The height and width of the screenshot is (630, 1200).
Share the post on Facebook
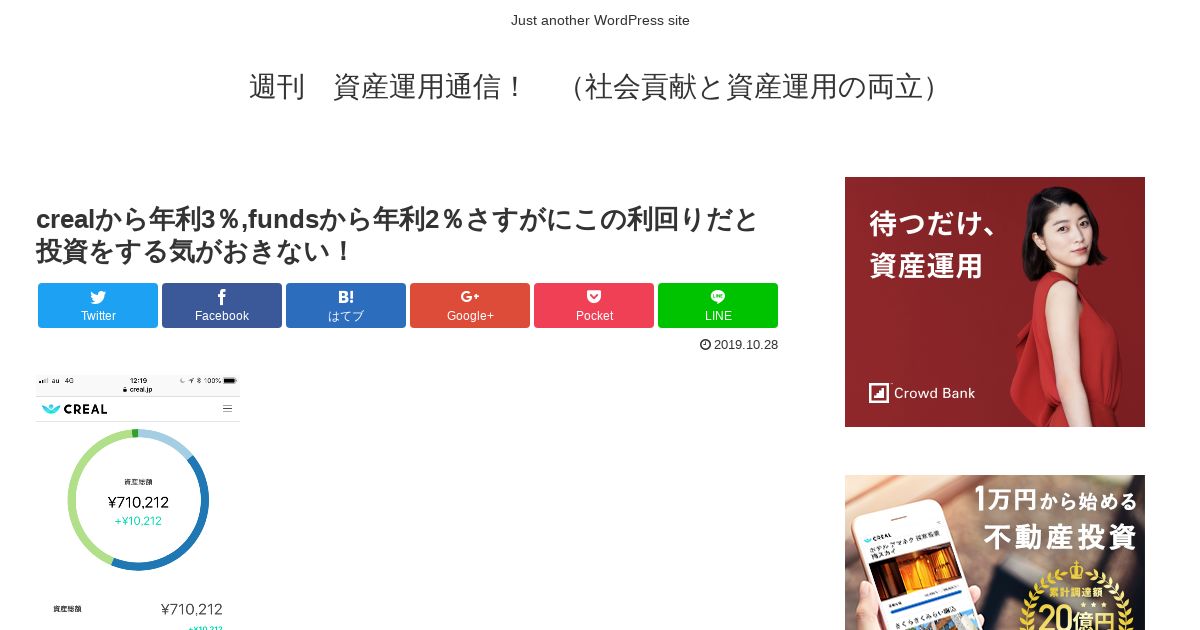click(222, 305)
